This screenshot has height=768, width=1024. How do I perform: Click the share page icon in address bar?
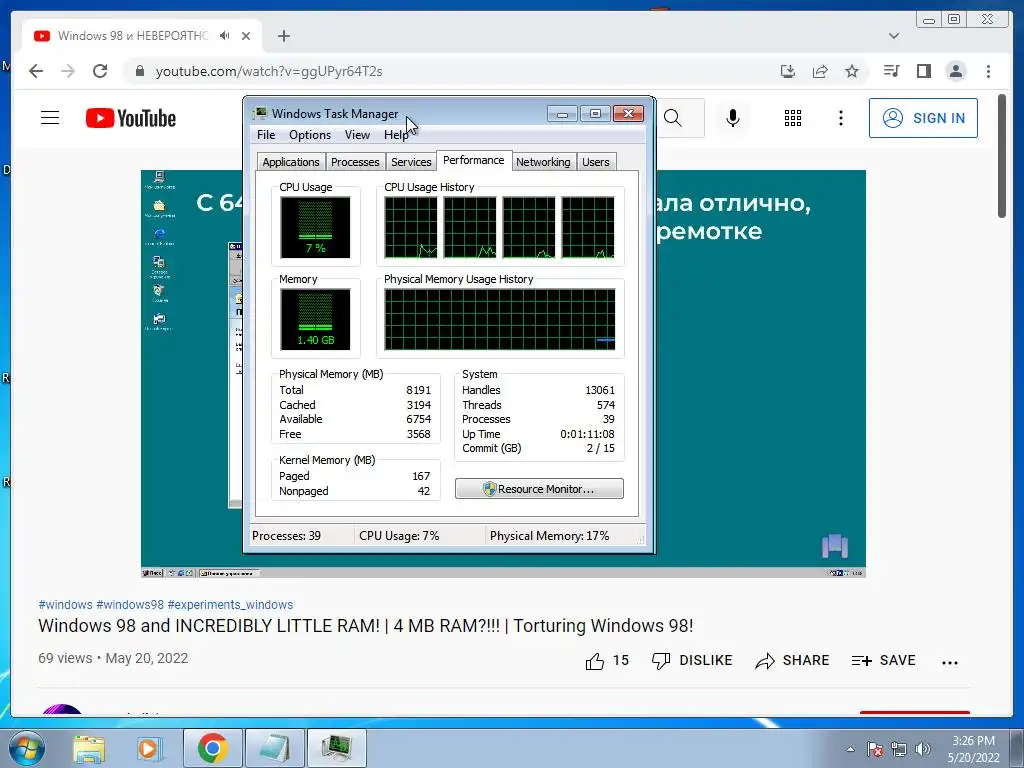click(x=820, y=71)
